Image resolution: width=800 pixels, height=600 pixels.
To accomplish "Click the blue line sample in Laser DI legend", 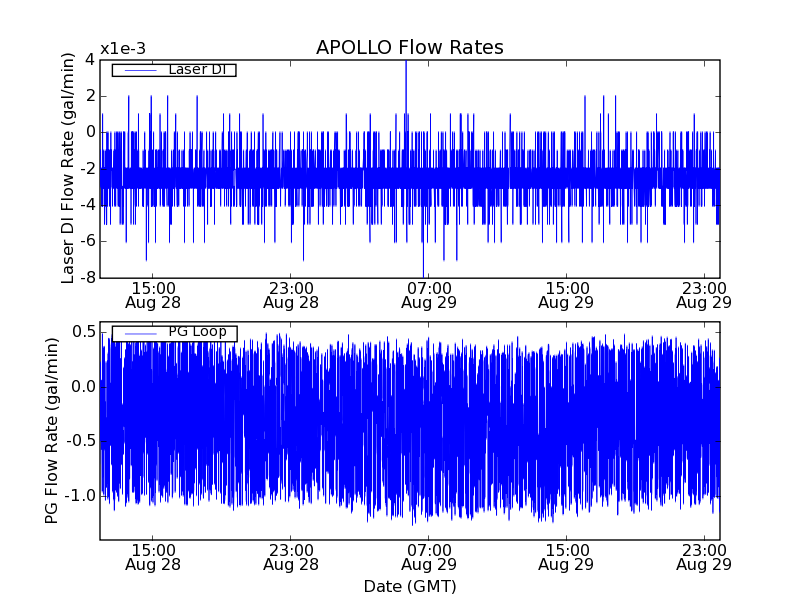I will 138,70.
